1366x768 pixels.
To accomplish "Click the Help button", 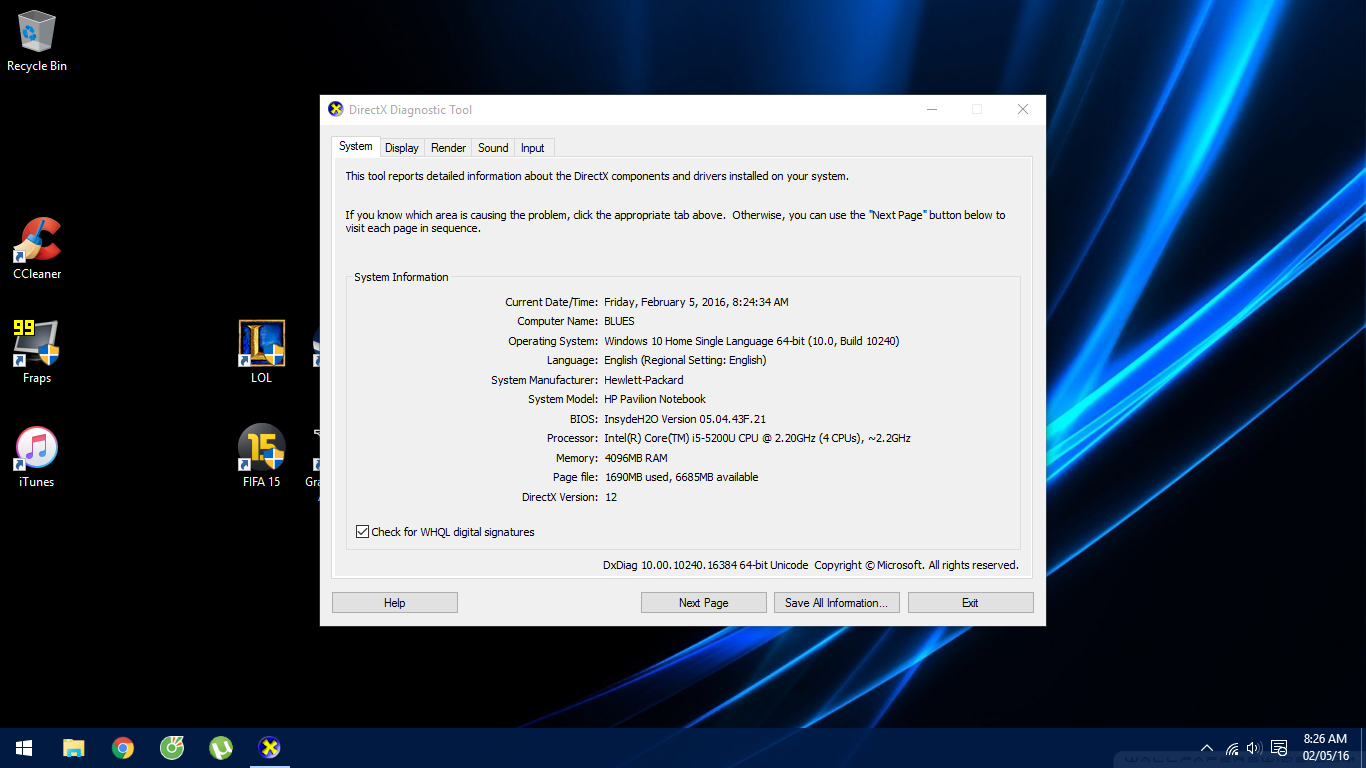I will coord(395,603).
